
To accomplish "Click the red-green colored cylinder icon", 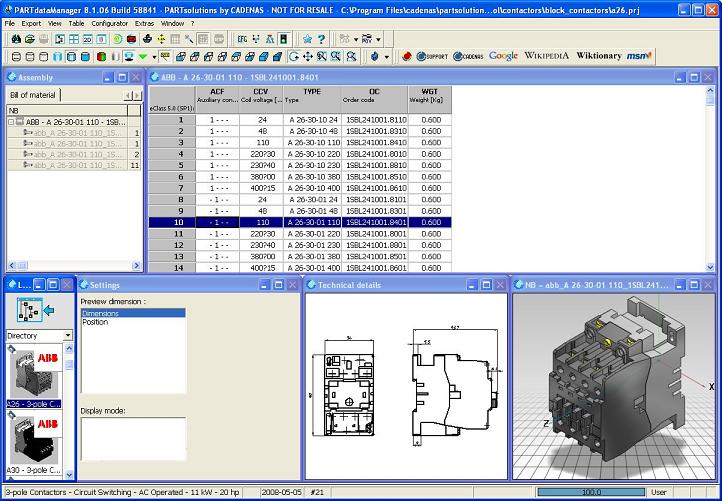I will [x=101, y=57].
